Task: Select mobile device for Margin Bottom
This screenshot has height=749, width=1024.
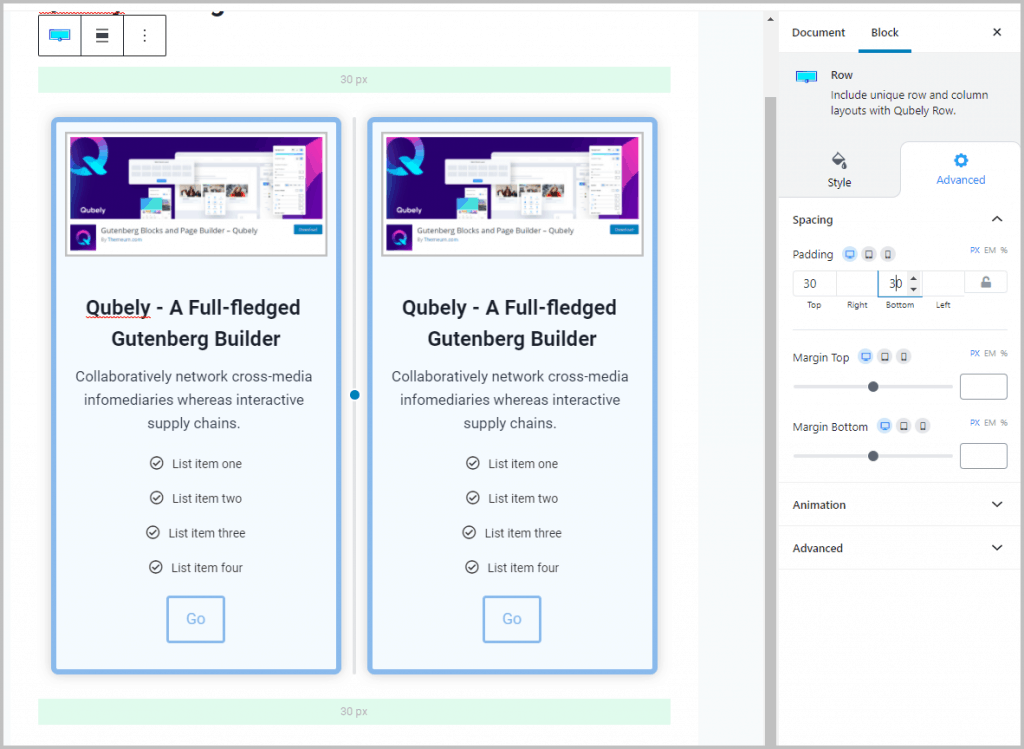Action: (x=922, y=426)
